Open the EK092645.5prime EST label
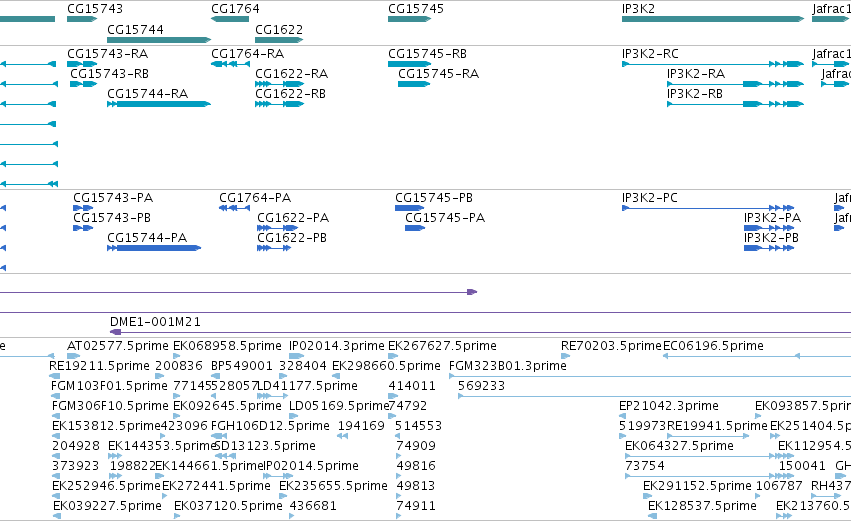The image size is (851, 521). click(227, 406)
